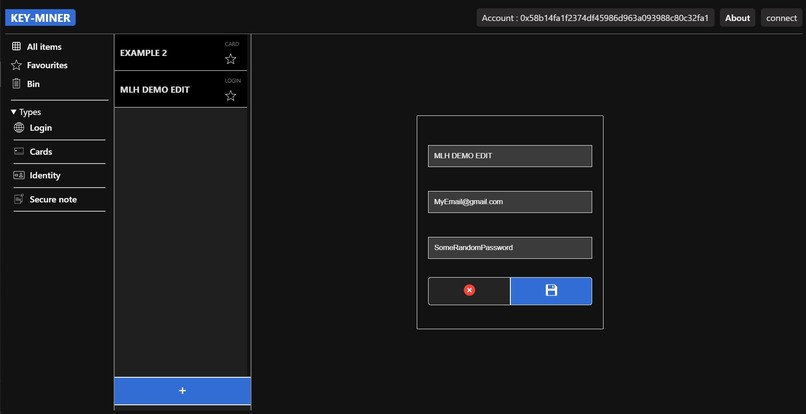
Task: Collapse the Types section
Action: tap(26, 112)
